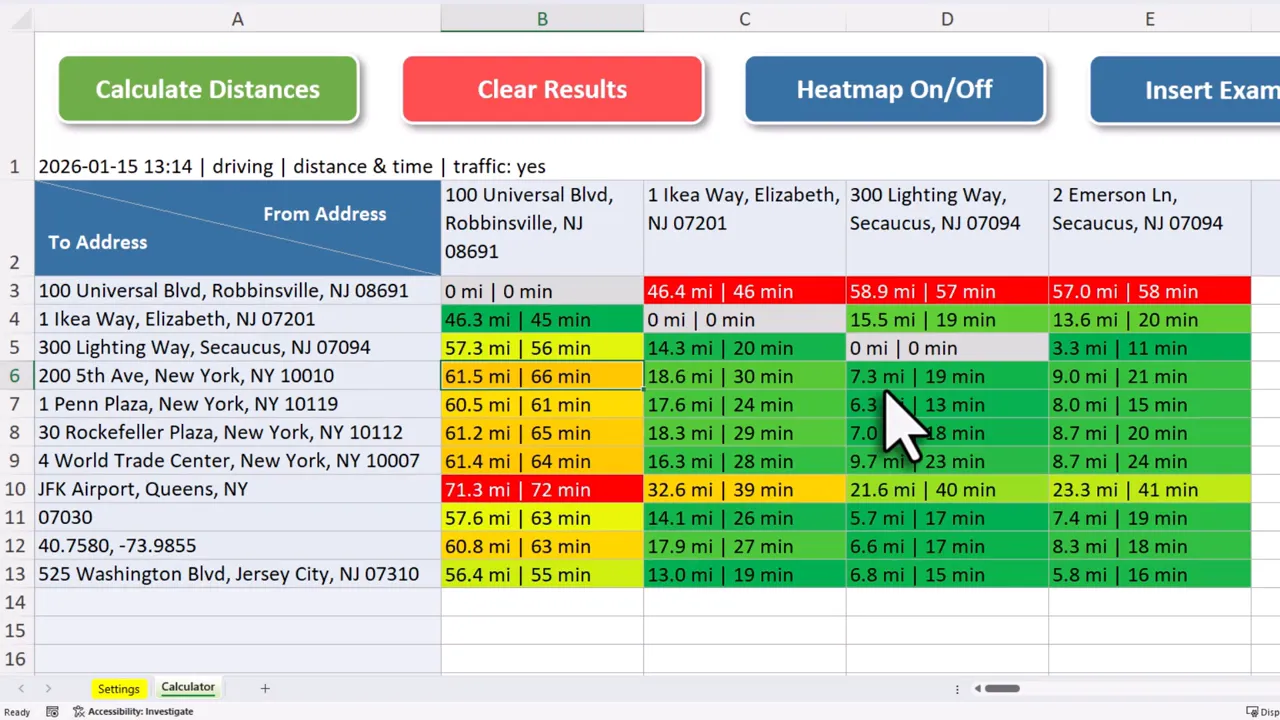The image size is (1280, 720).
Task: Click the Insert Example button
Action: click(x=1200, y=89)
